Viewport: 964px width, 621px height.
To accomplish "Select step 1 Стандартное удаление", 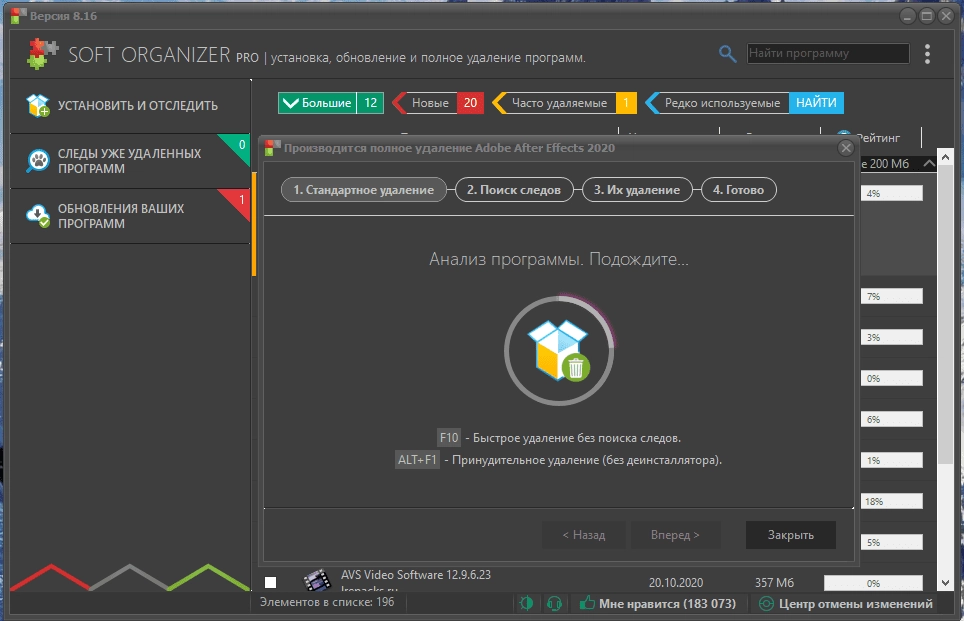I will 363,190.
